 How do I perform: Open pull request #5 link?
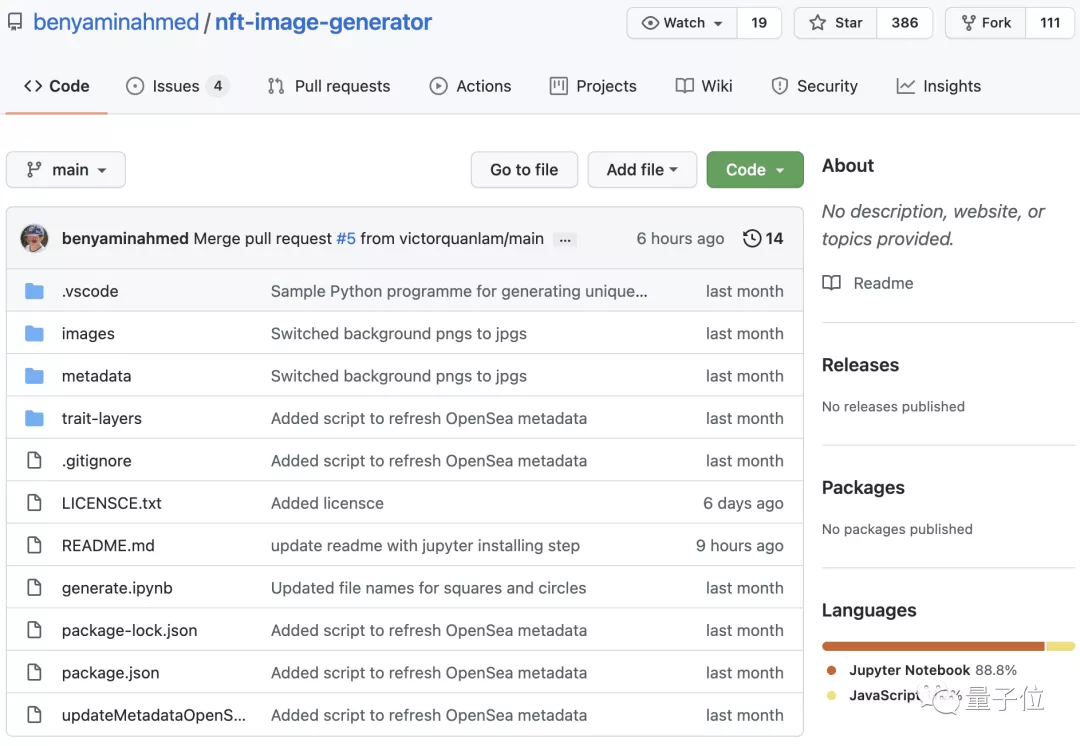tap(346, 238)
